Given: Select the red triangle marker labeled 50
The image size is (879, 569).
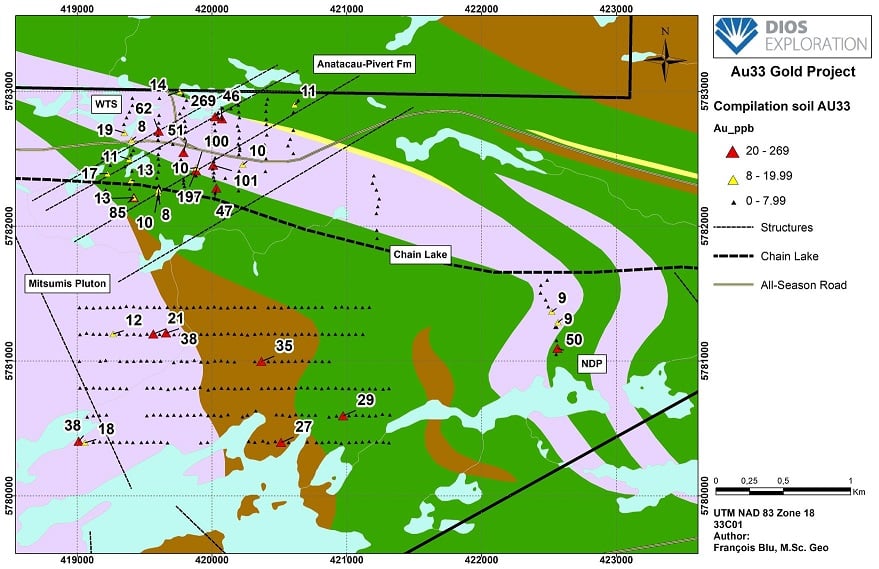Looking at the screenshot, I should [x=558, y=350].
